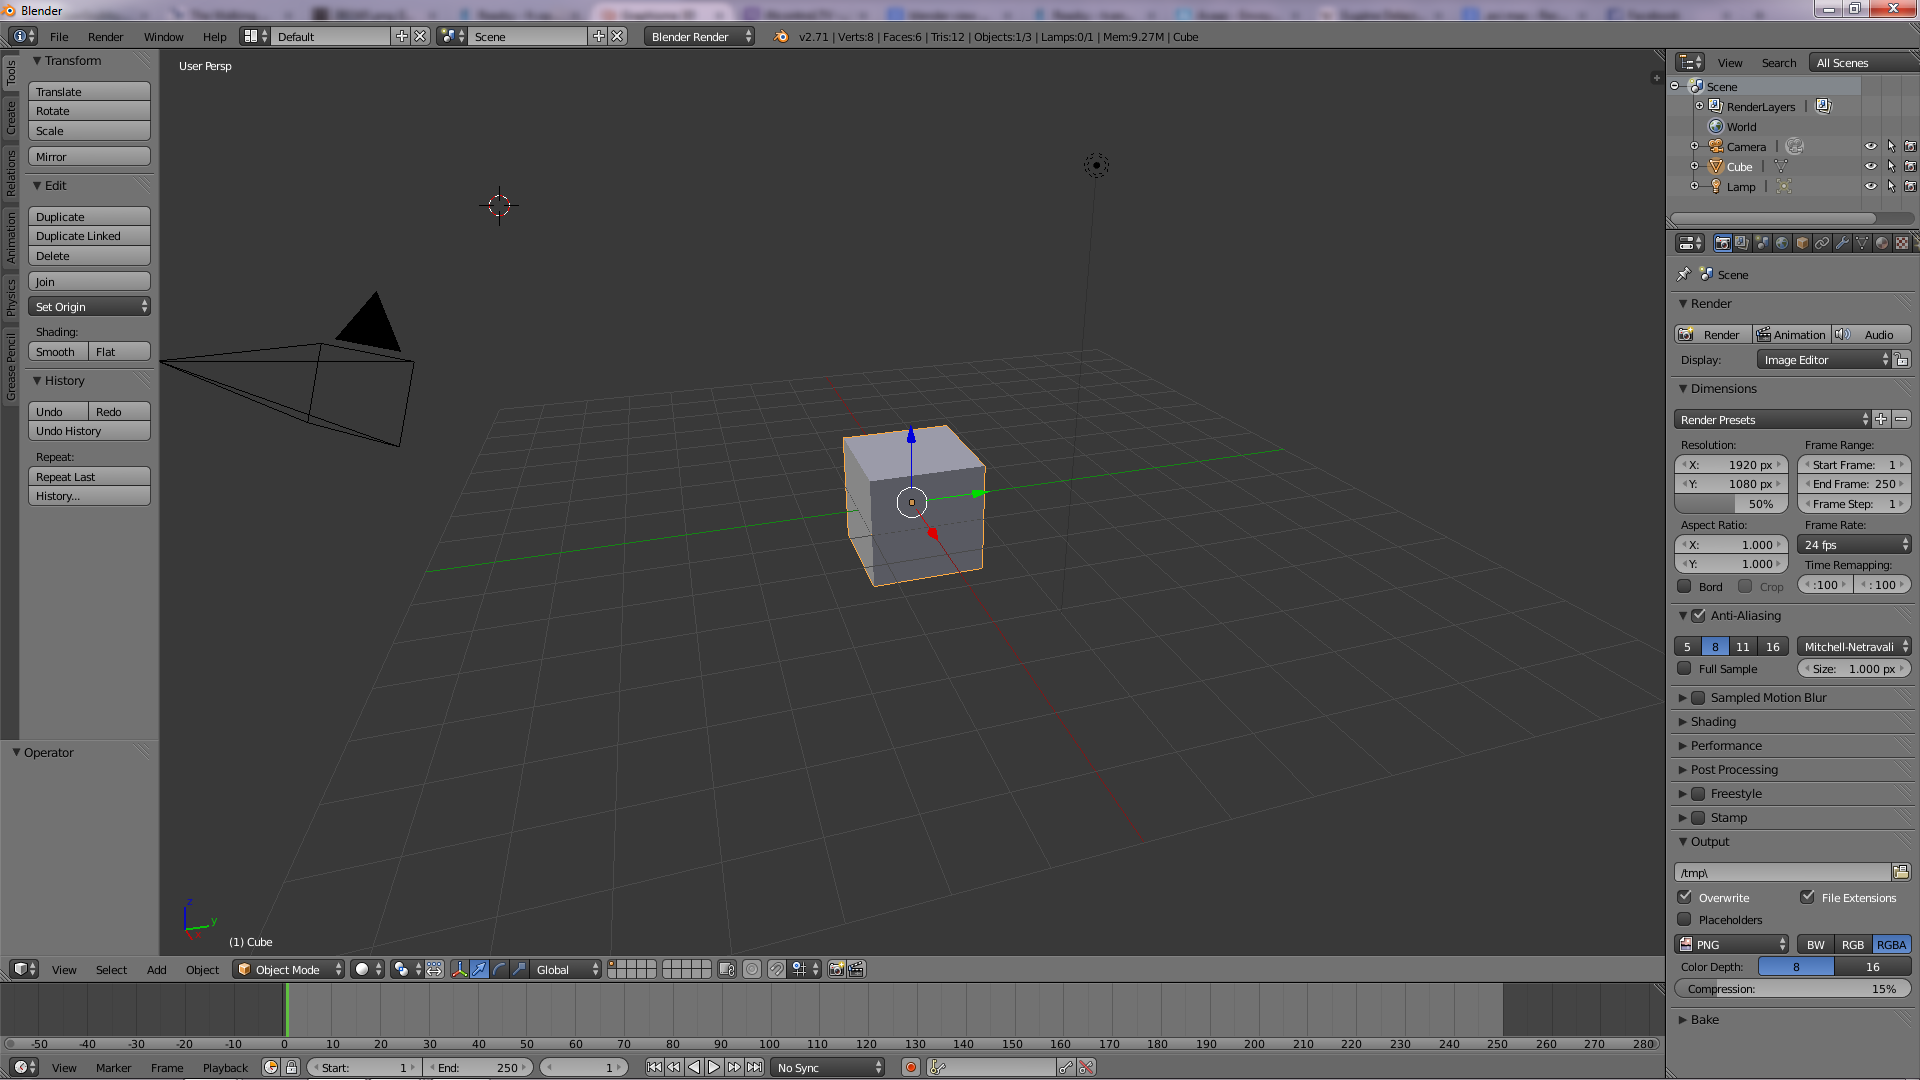Enable the rotate manipulator in 3D view header

(497, 969)
